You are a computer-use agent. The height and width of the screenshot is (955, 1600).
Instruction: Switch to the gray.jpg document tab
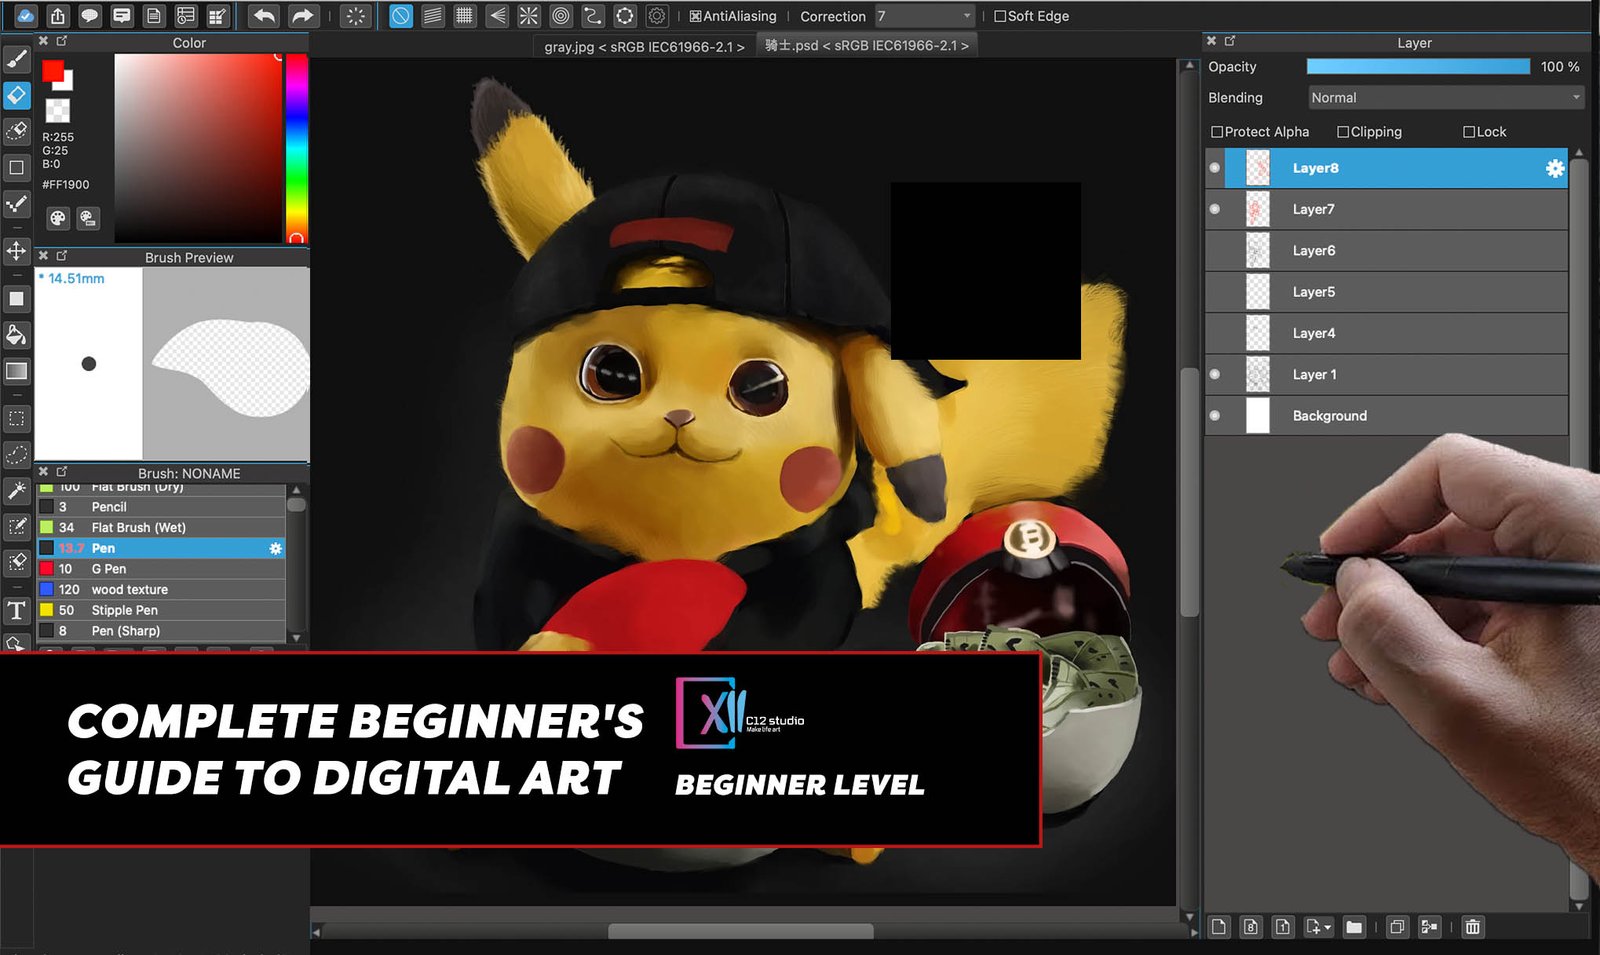[x=643, y=46]
